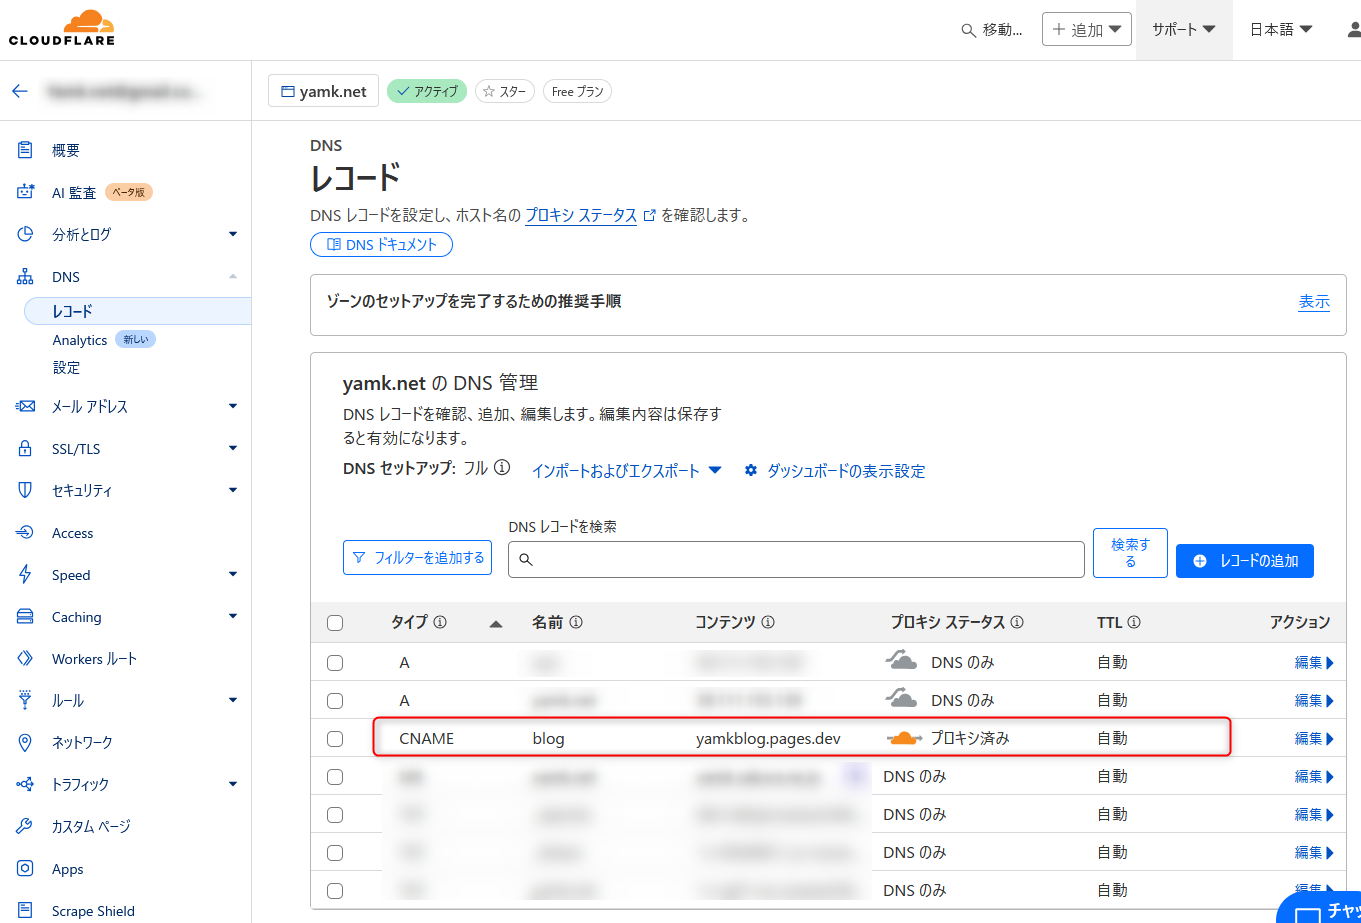The image size is (1361, 923).
Task: Open the user account icon in top bar
Action: pyautogui.click(x=1354, y=30)
